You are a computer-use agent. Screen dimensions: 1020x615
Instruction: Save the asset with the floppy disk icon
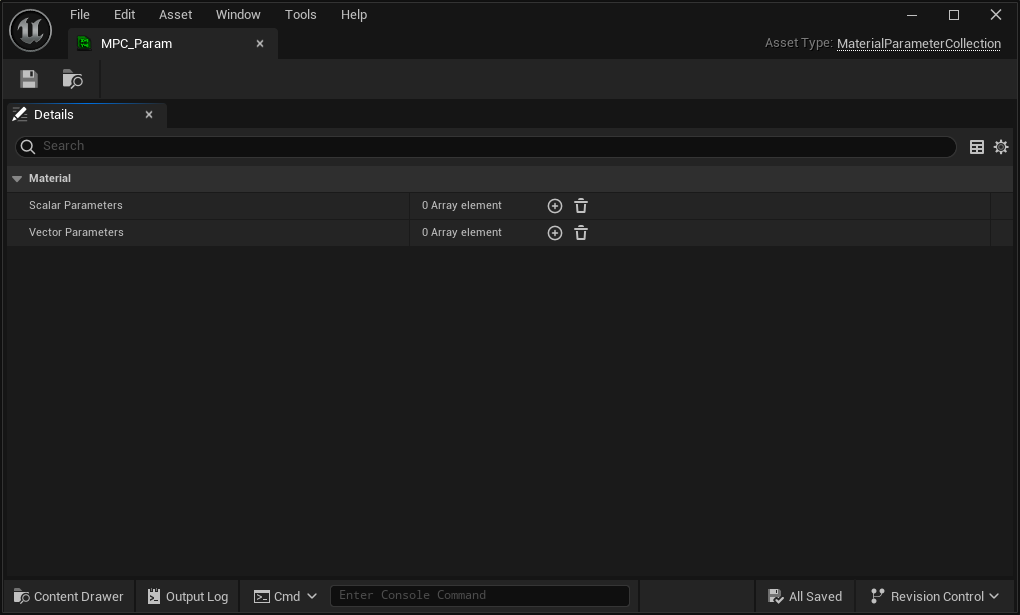click(29, 79)
